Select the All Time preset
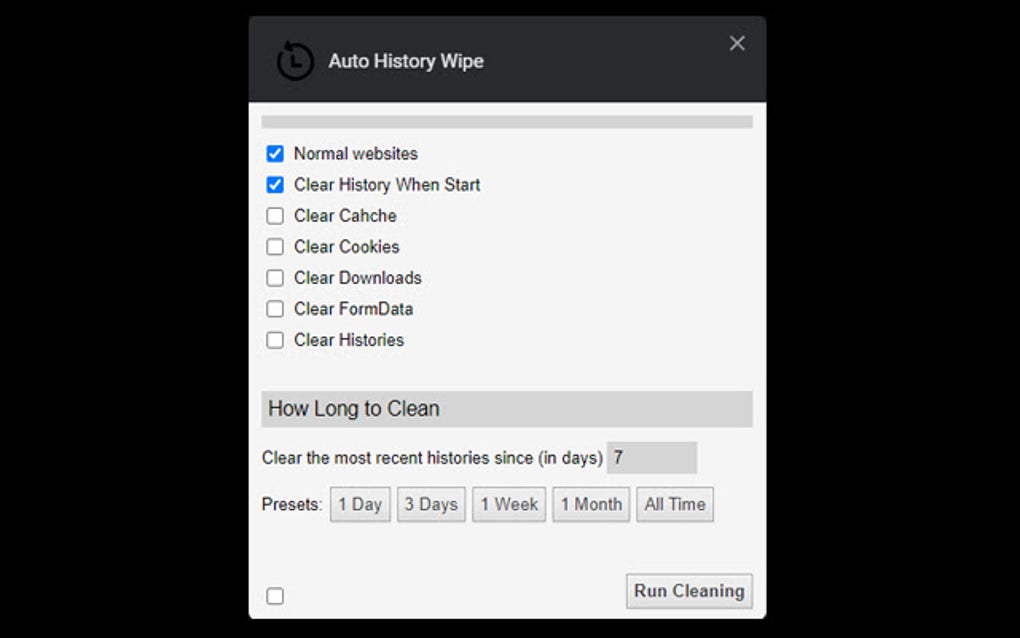This screenshot has width=1020, height=638. (674, 504)
